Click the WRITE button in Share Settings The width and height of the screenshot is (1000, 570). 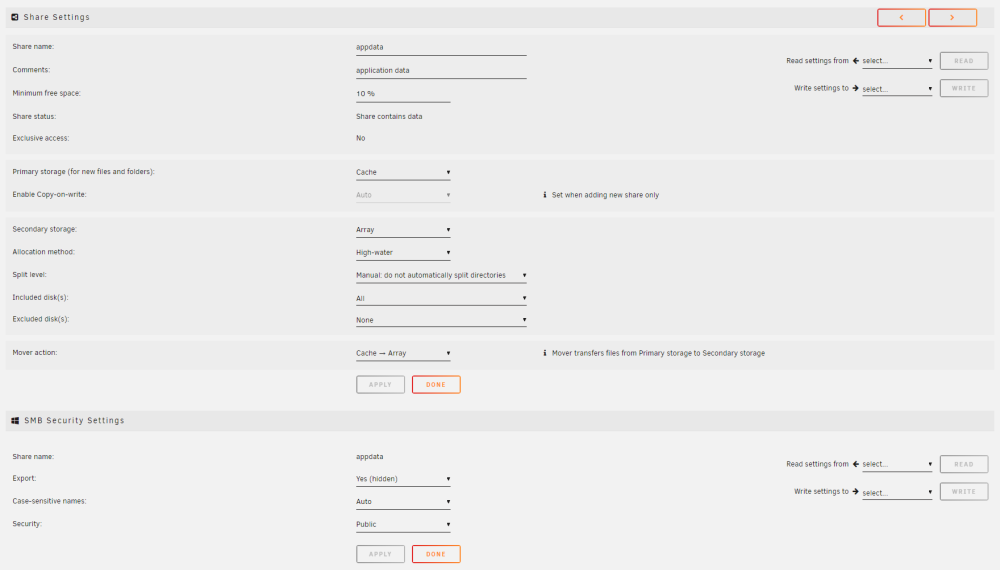point(964,89)
